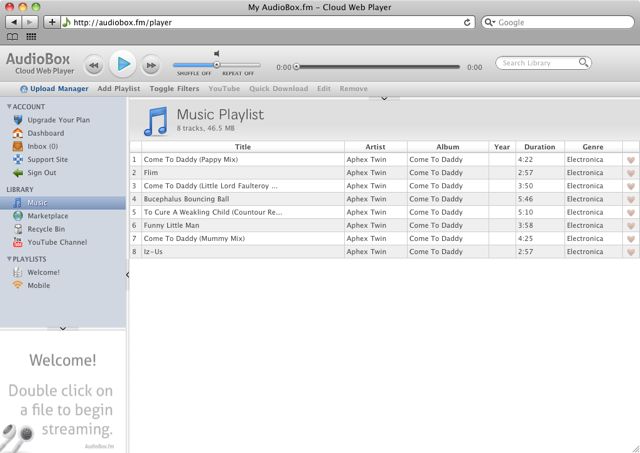The image size is (640, 453).
Task: Click the add bookmark plus button
Action: [52, 22]
